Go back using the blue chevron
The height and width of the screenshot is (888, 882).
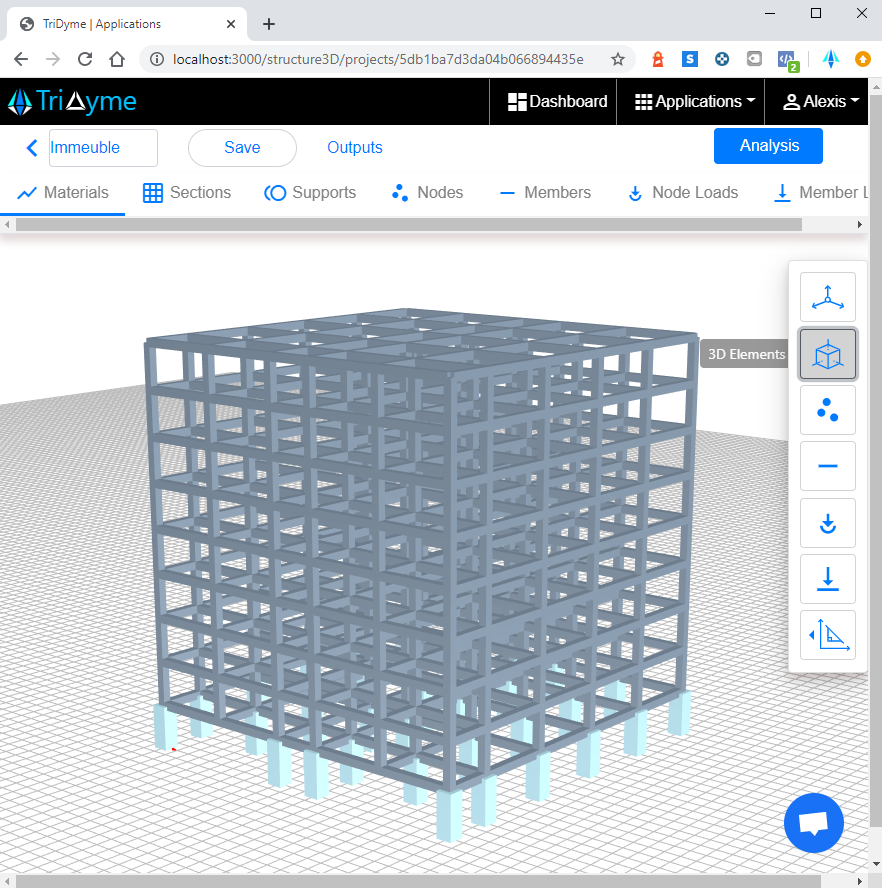point(32,148)
